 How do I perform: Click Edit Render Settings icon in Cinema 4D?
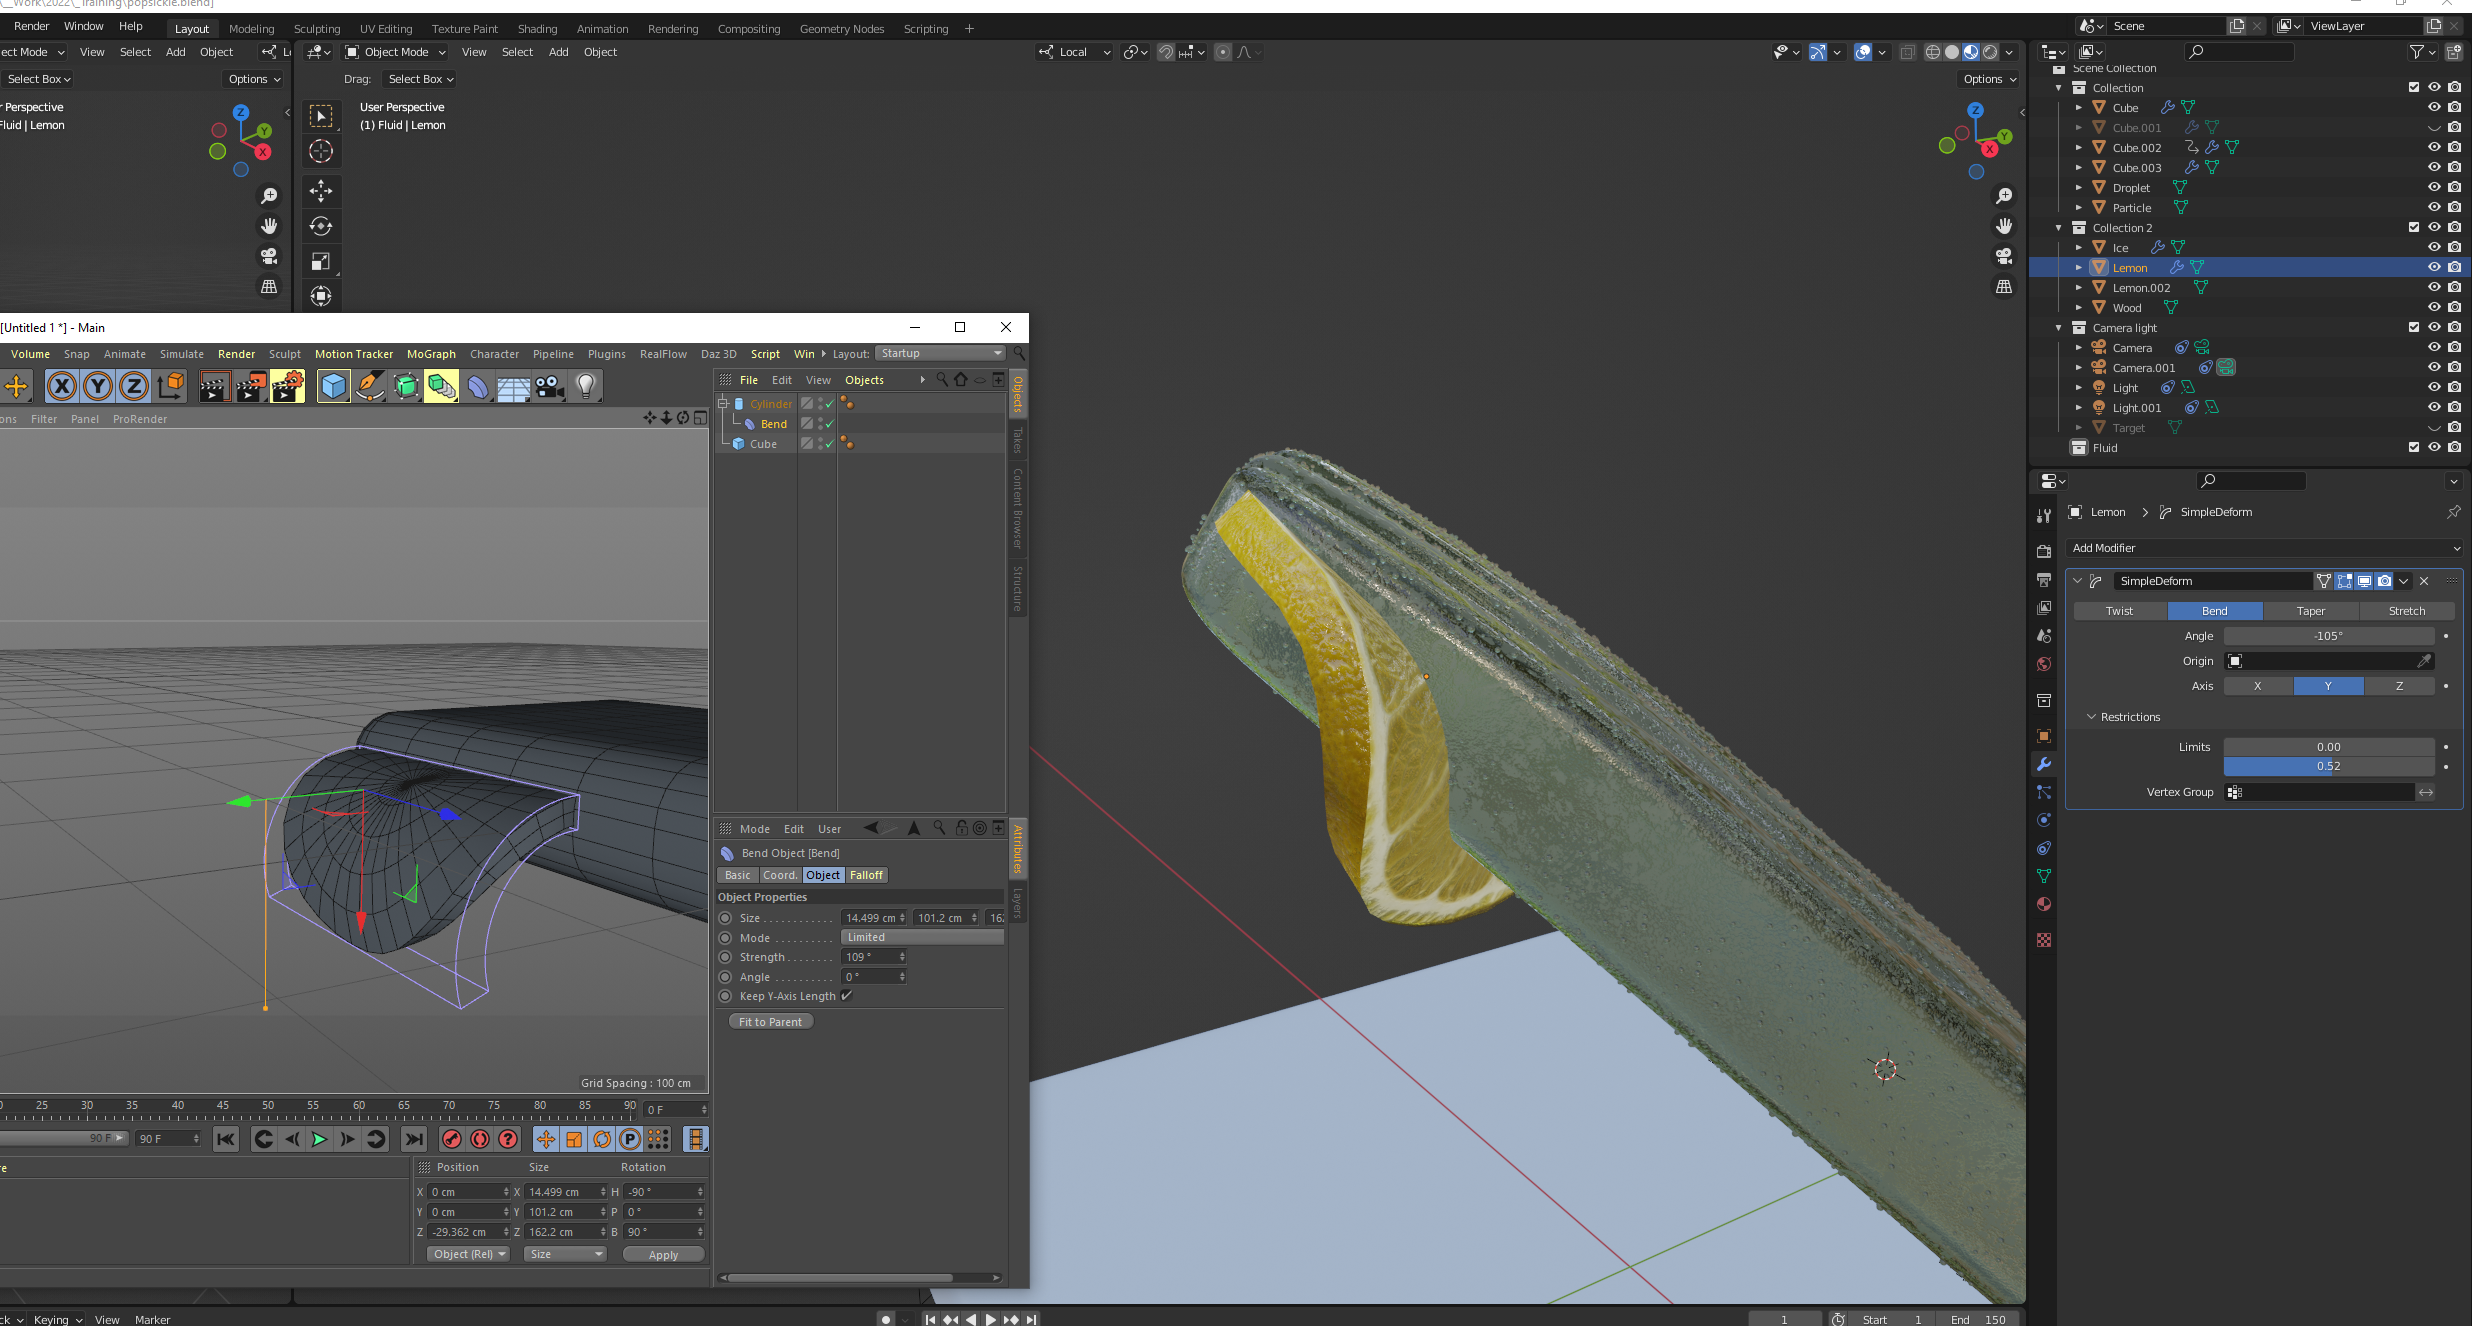(287, 386)
